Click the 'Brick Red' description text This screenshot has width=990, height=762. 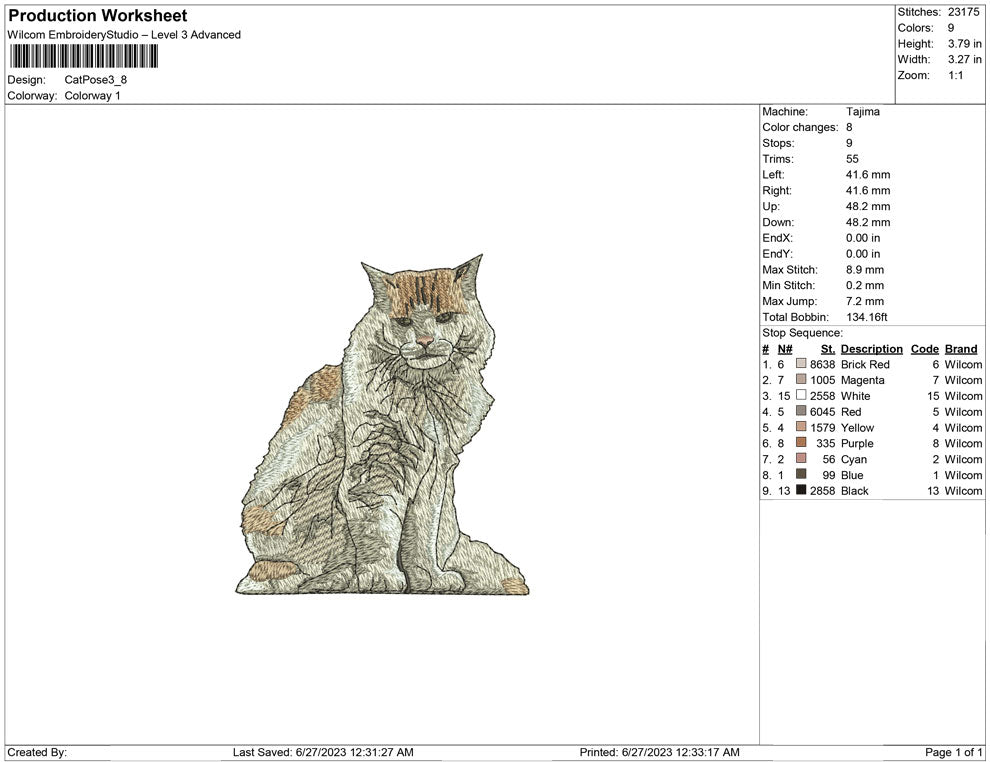pos(865,364)
